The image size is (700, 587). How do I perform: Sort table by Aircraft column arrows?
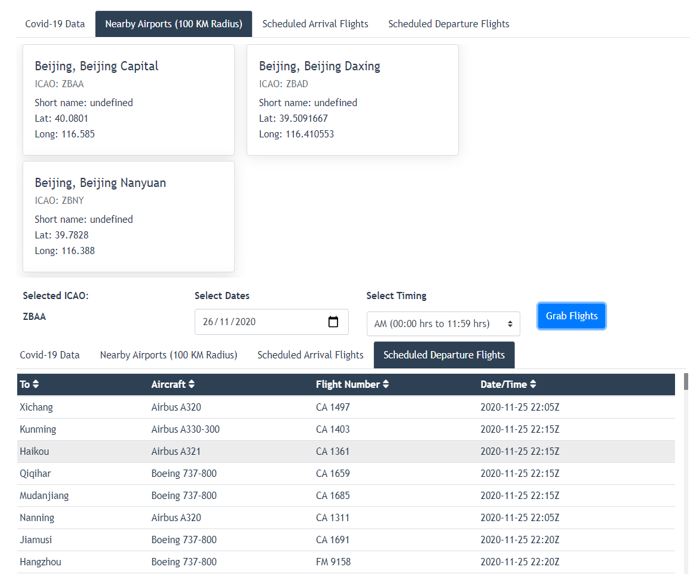click(x=192, y=384)
